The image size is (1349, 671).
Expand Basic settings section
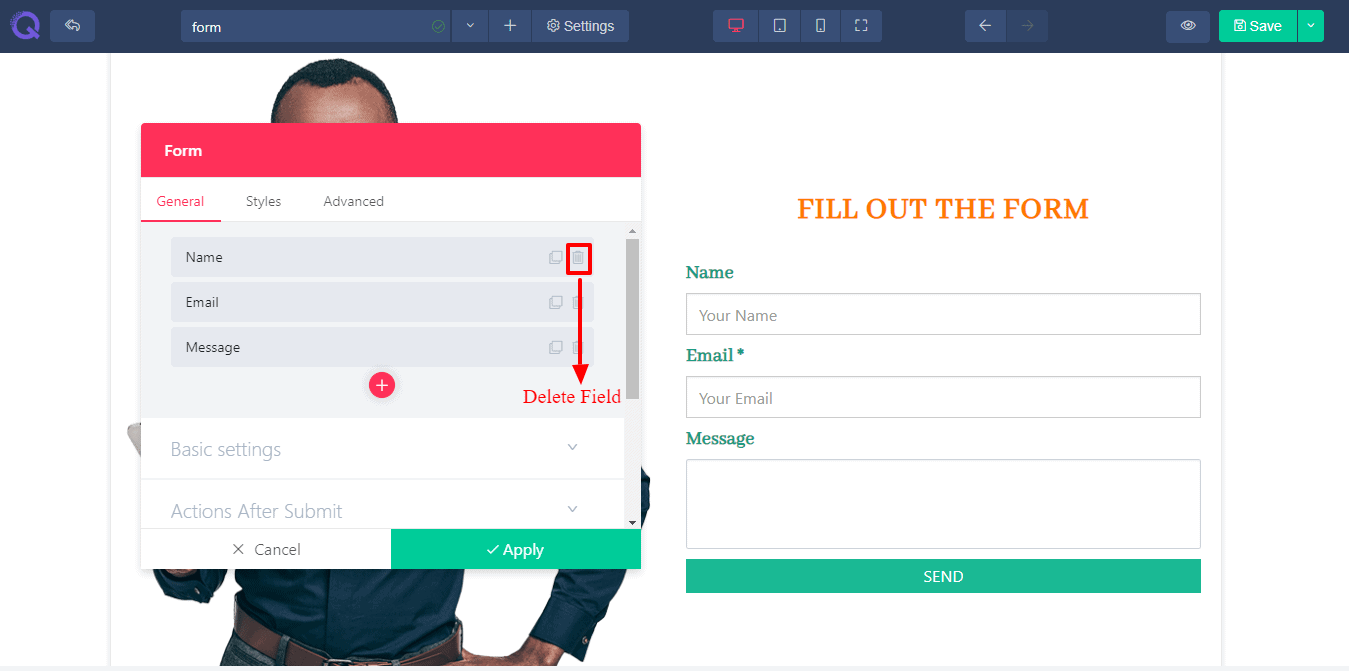[382, 449]
